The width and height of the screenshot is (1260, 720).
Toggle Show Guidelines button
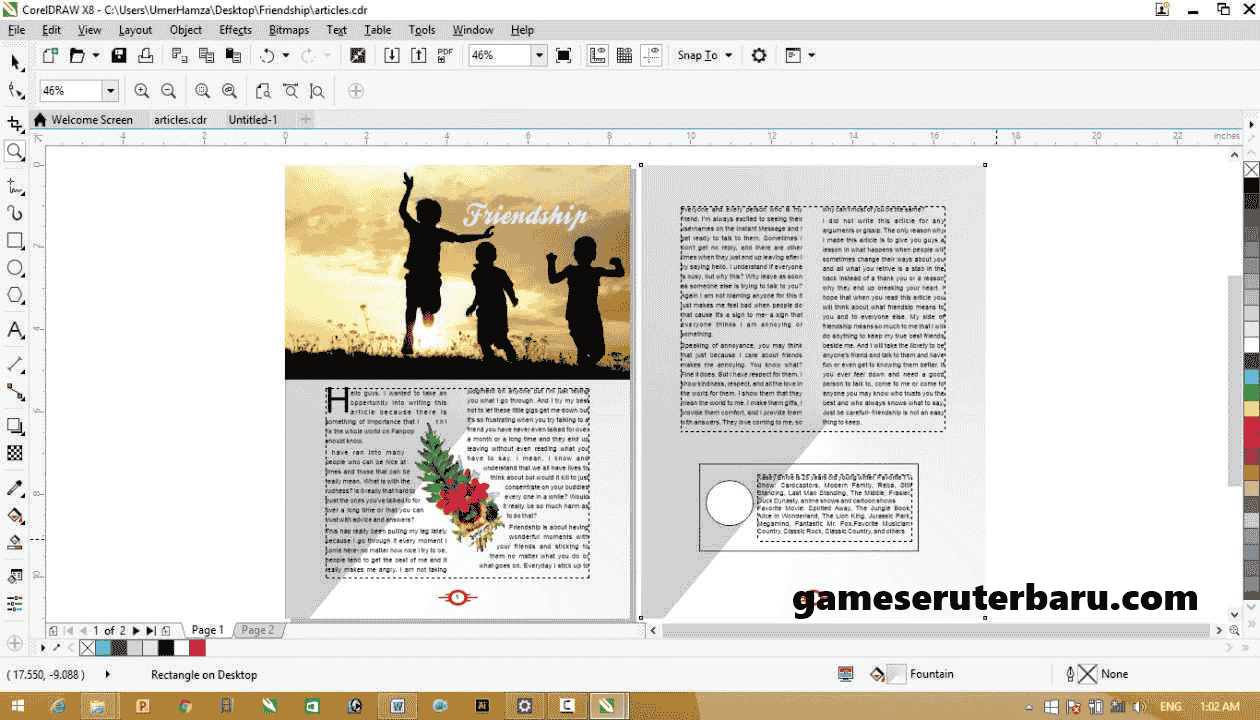click(x=652, y=55)
